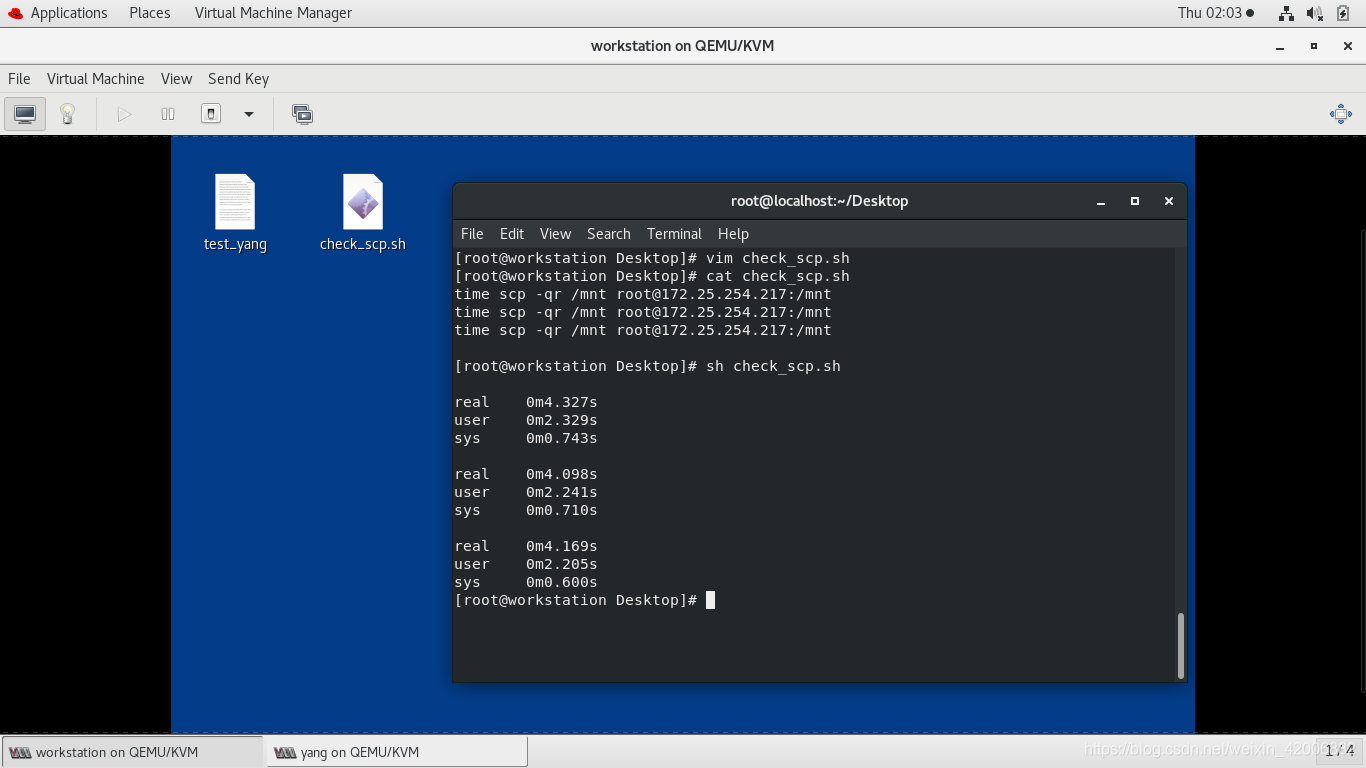Minimize the root@localhost terminal window
Image resolution: width=1366 pixels, height=768 pixels.
[1101, 201]
